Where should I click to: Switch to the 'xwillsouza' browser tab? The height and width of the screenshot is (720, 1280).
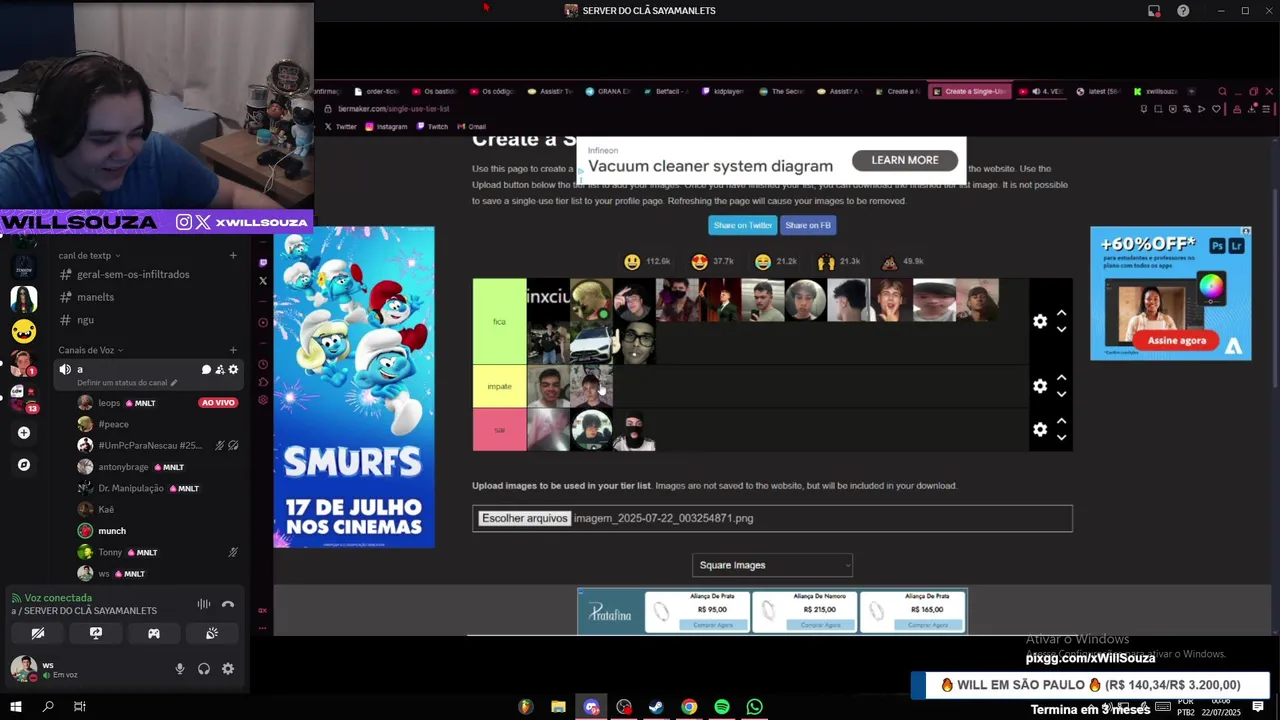[1156, 91]
